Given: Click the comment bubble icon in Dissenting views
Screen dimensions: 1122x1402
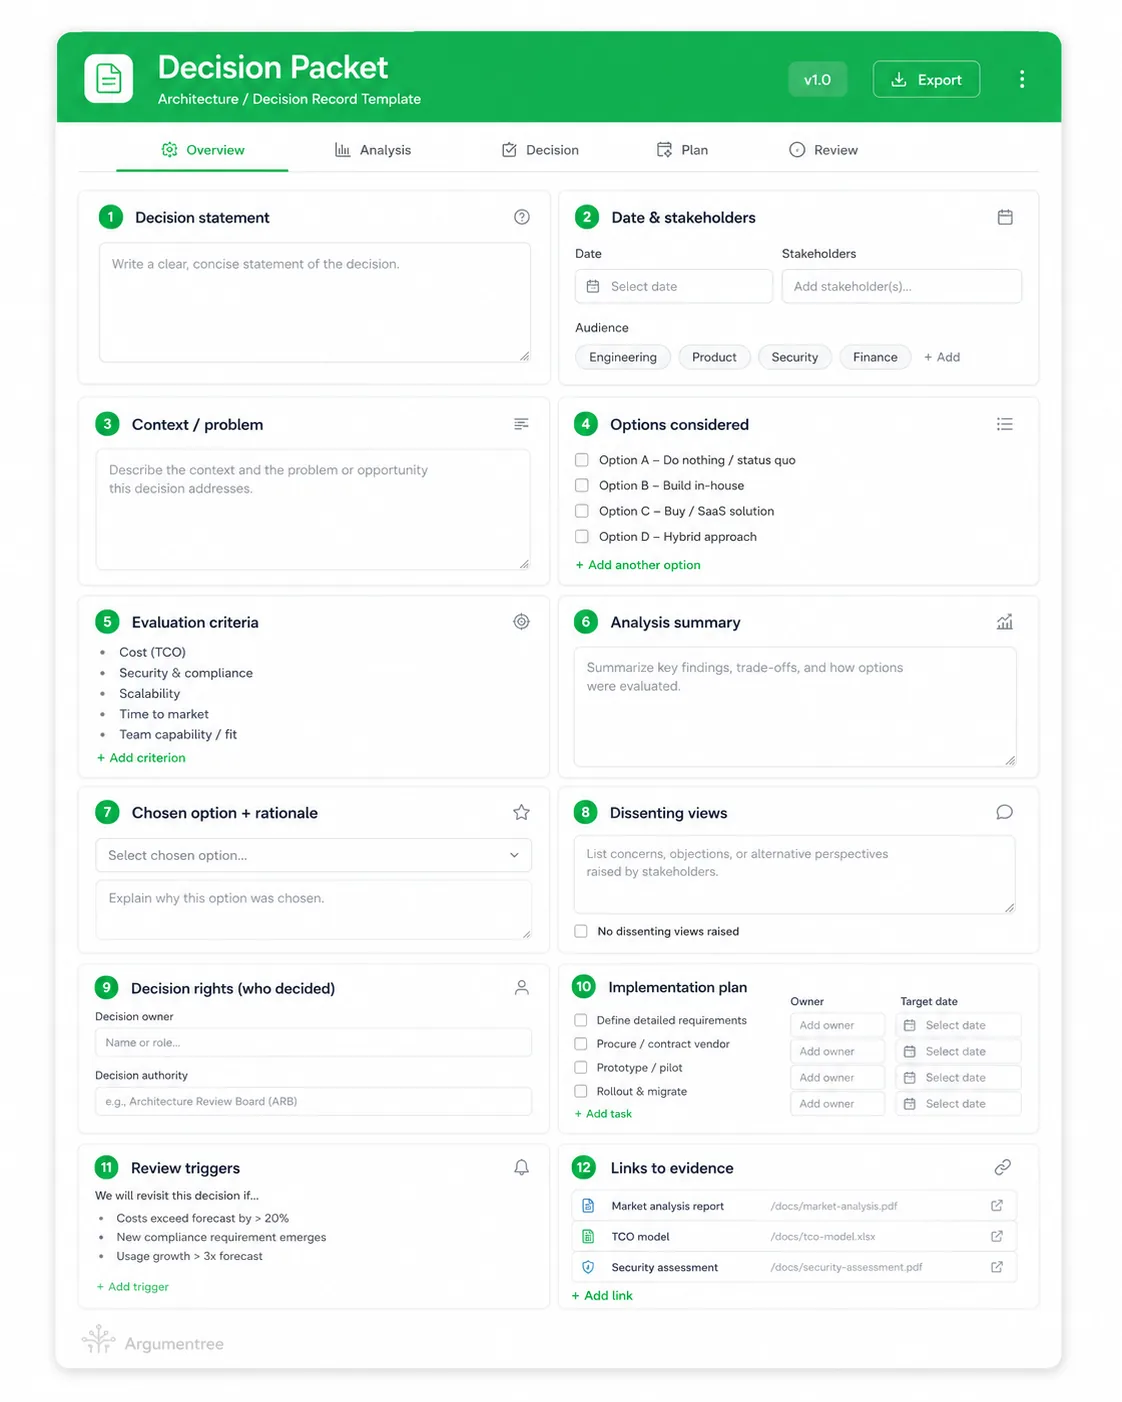Looking at the screenshot, I should [x=1005, y=812].
